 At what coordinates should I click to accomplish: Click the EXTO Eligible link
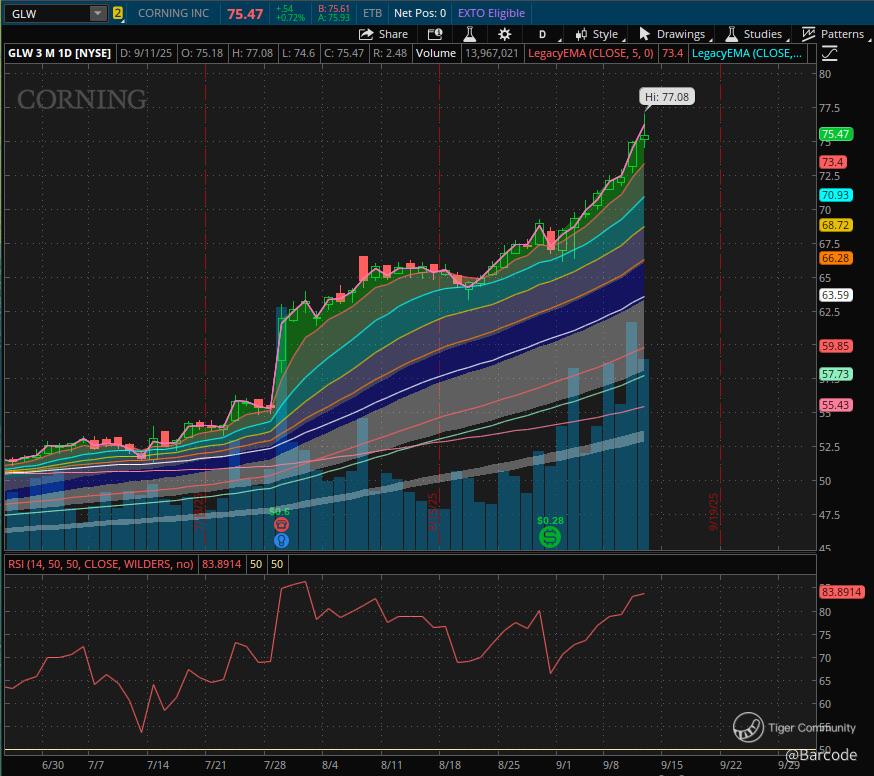click(491, 13)
